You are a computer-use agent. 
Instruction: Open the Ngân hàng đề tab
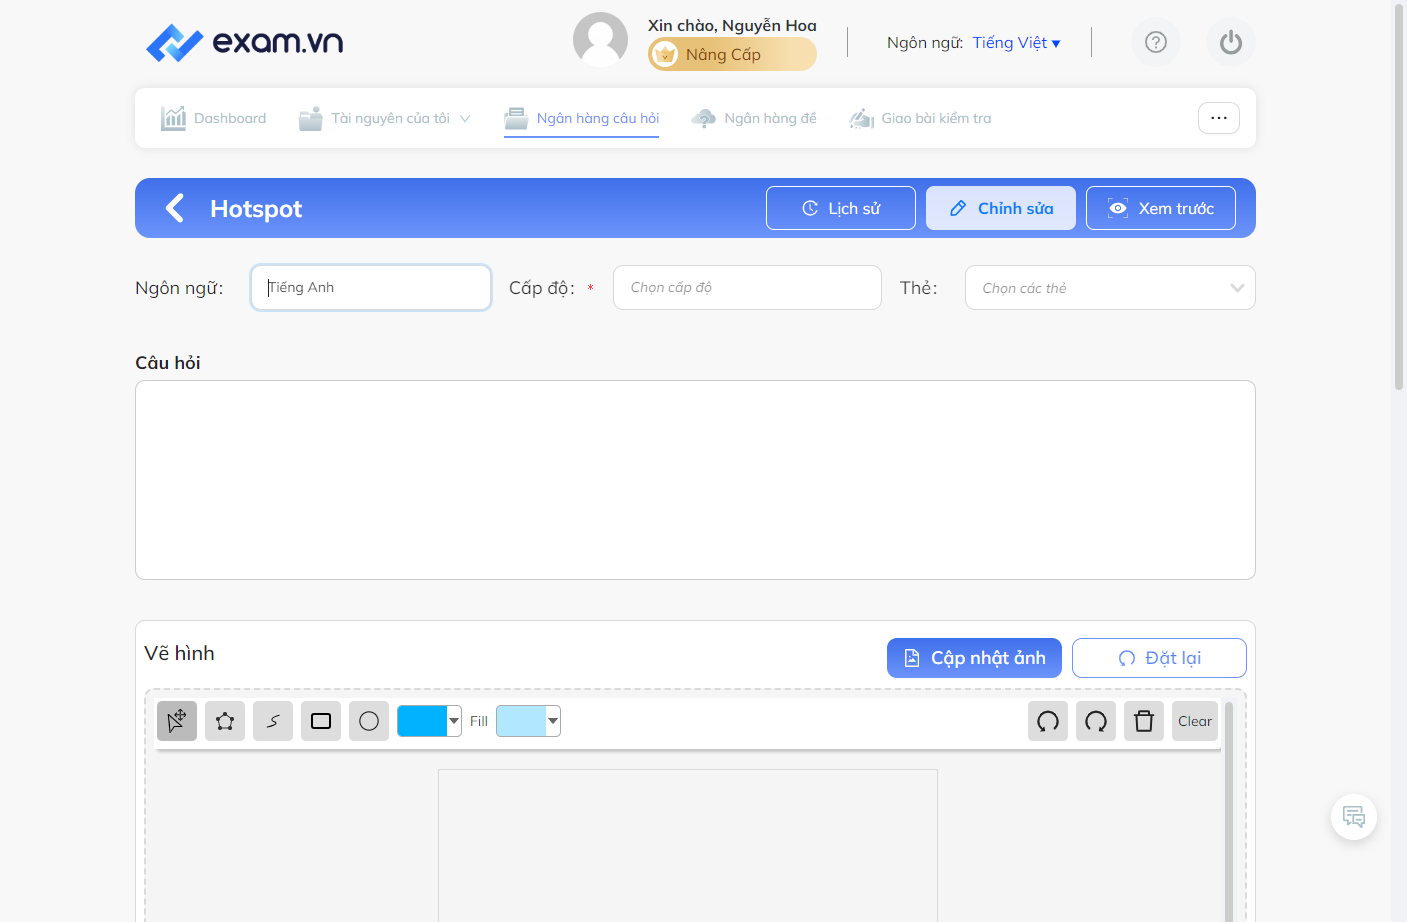754,118
